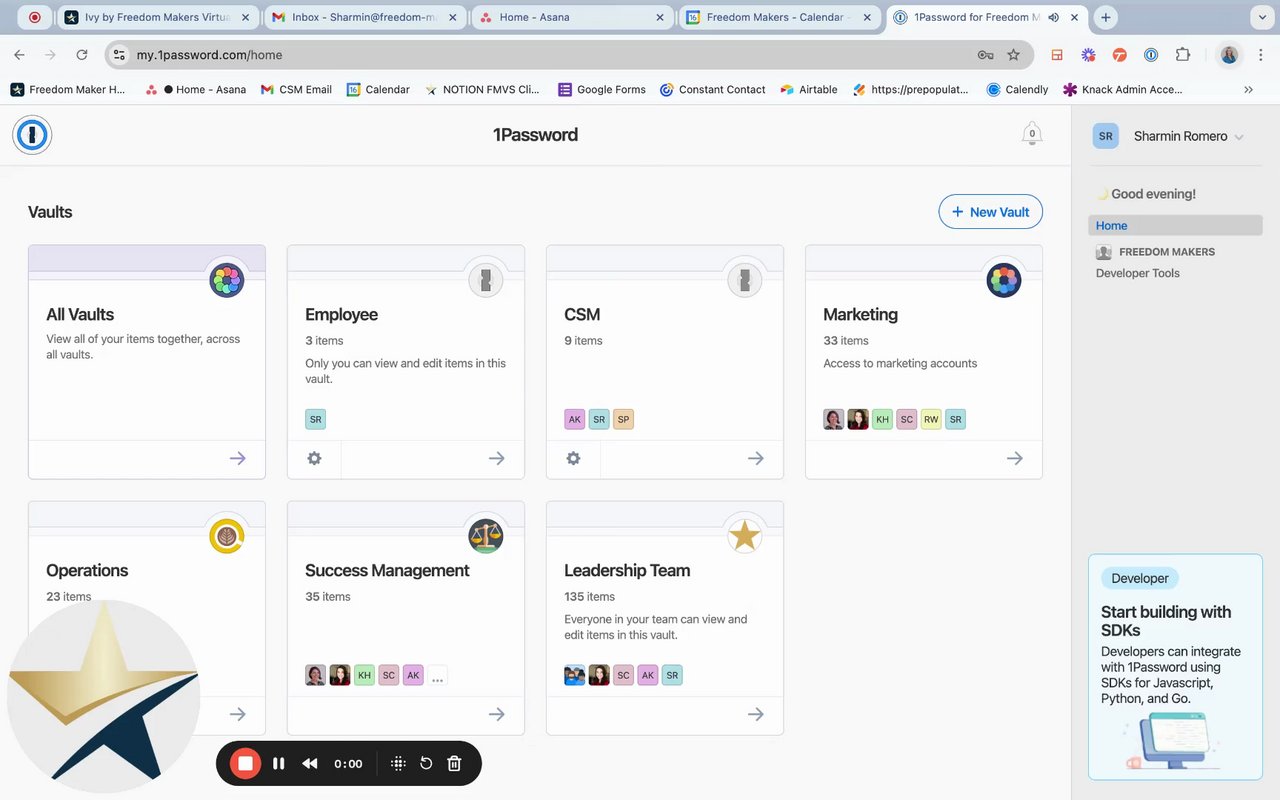
Task: Click the 1Password extension icon in toolbar
Action: [x=1151, y=55]
